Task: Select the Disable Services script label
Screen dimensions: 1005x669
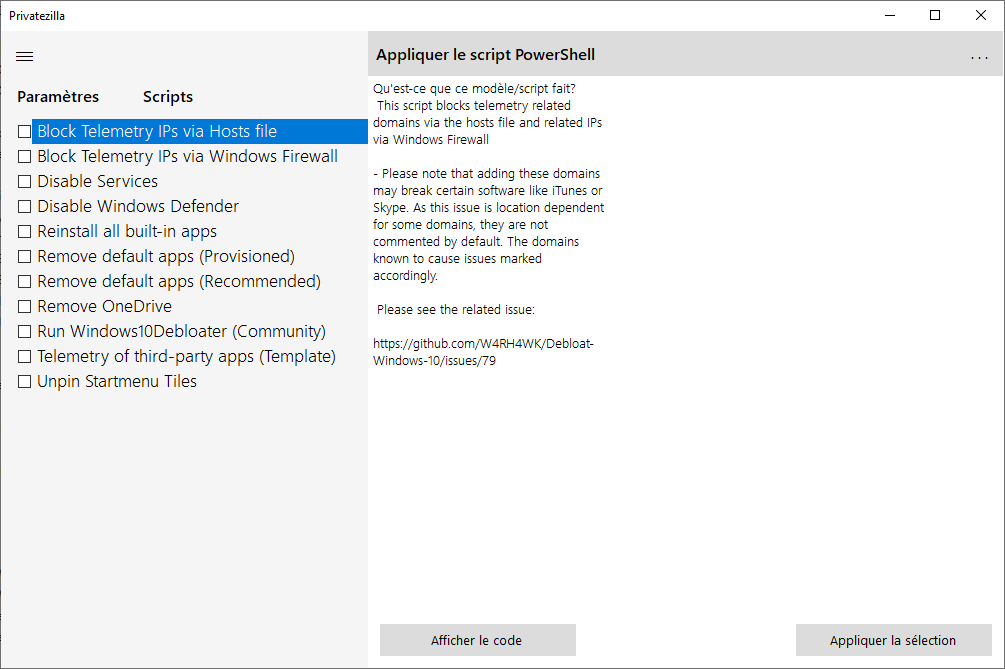Action: click(97, 181)
